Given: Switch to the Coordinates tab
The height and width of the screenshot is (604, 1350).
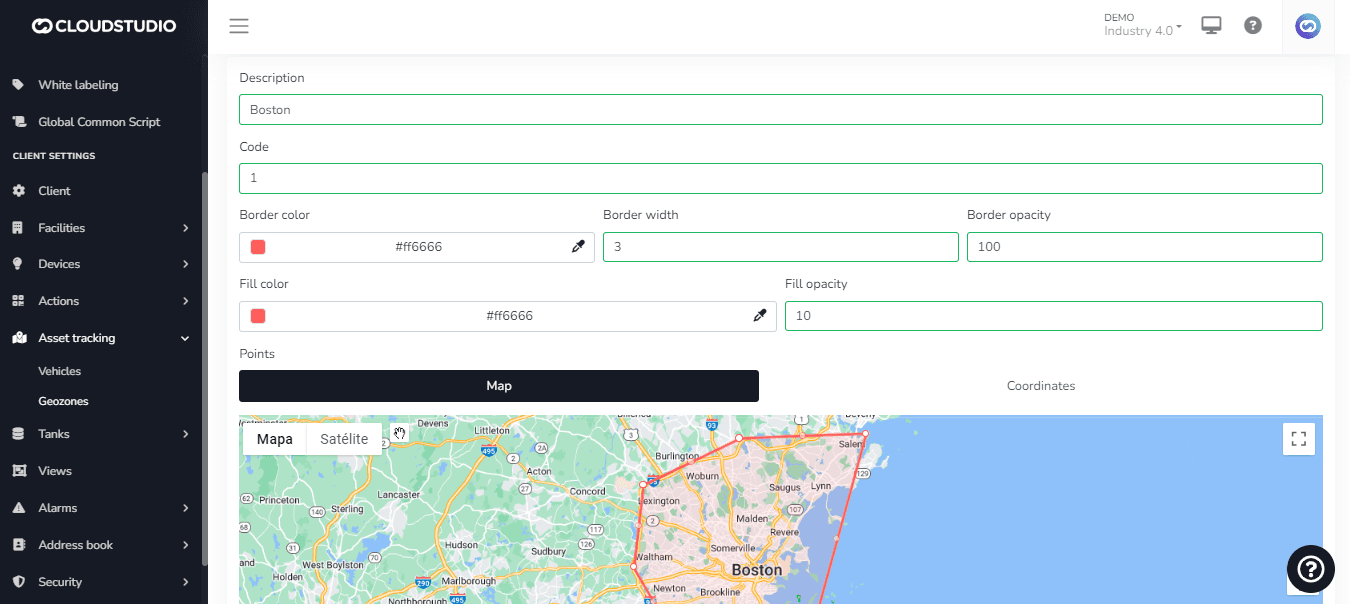Looking at the screenshot, I should point(1040,386).
